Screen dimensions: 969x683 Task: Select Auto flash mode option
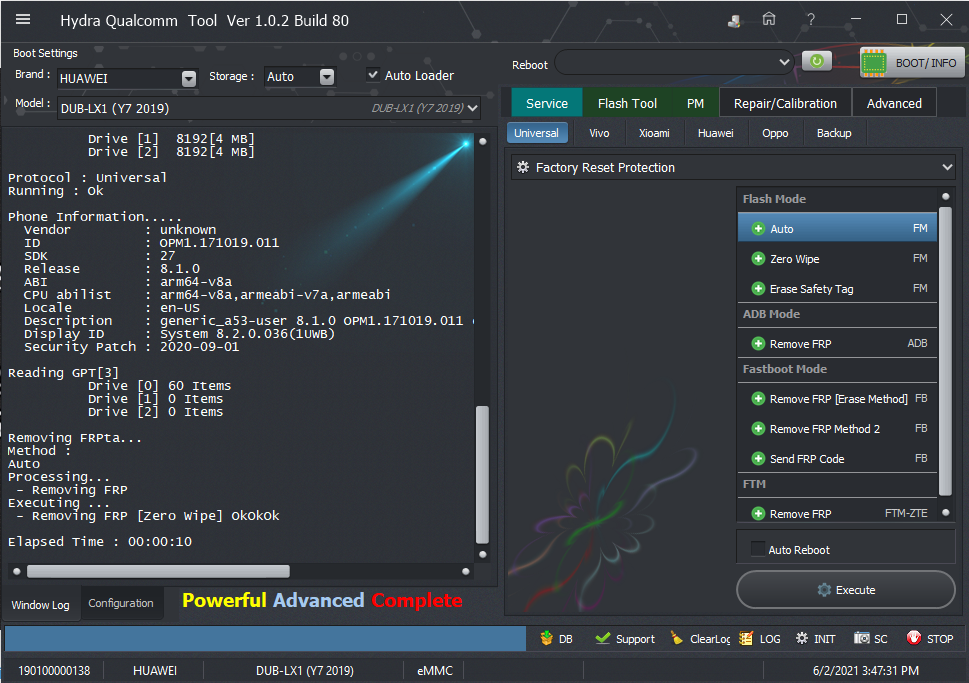pyautogui.click(x=837, y=228)
